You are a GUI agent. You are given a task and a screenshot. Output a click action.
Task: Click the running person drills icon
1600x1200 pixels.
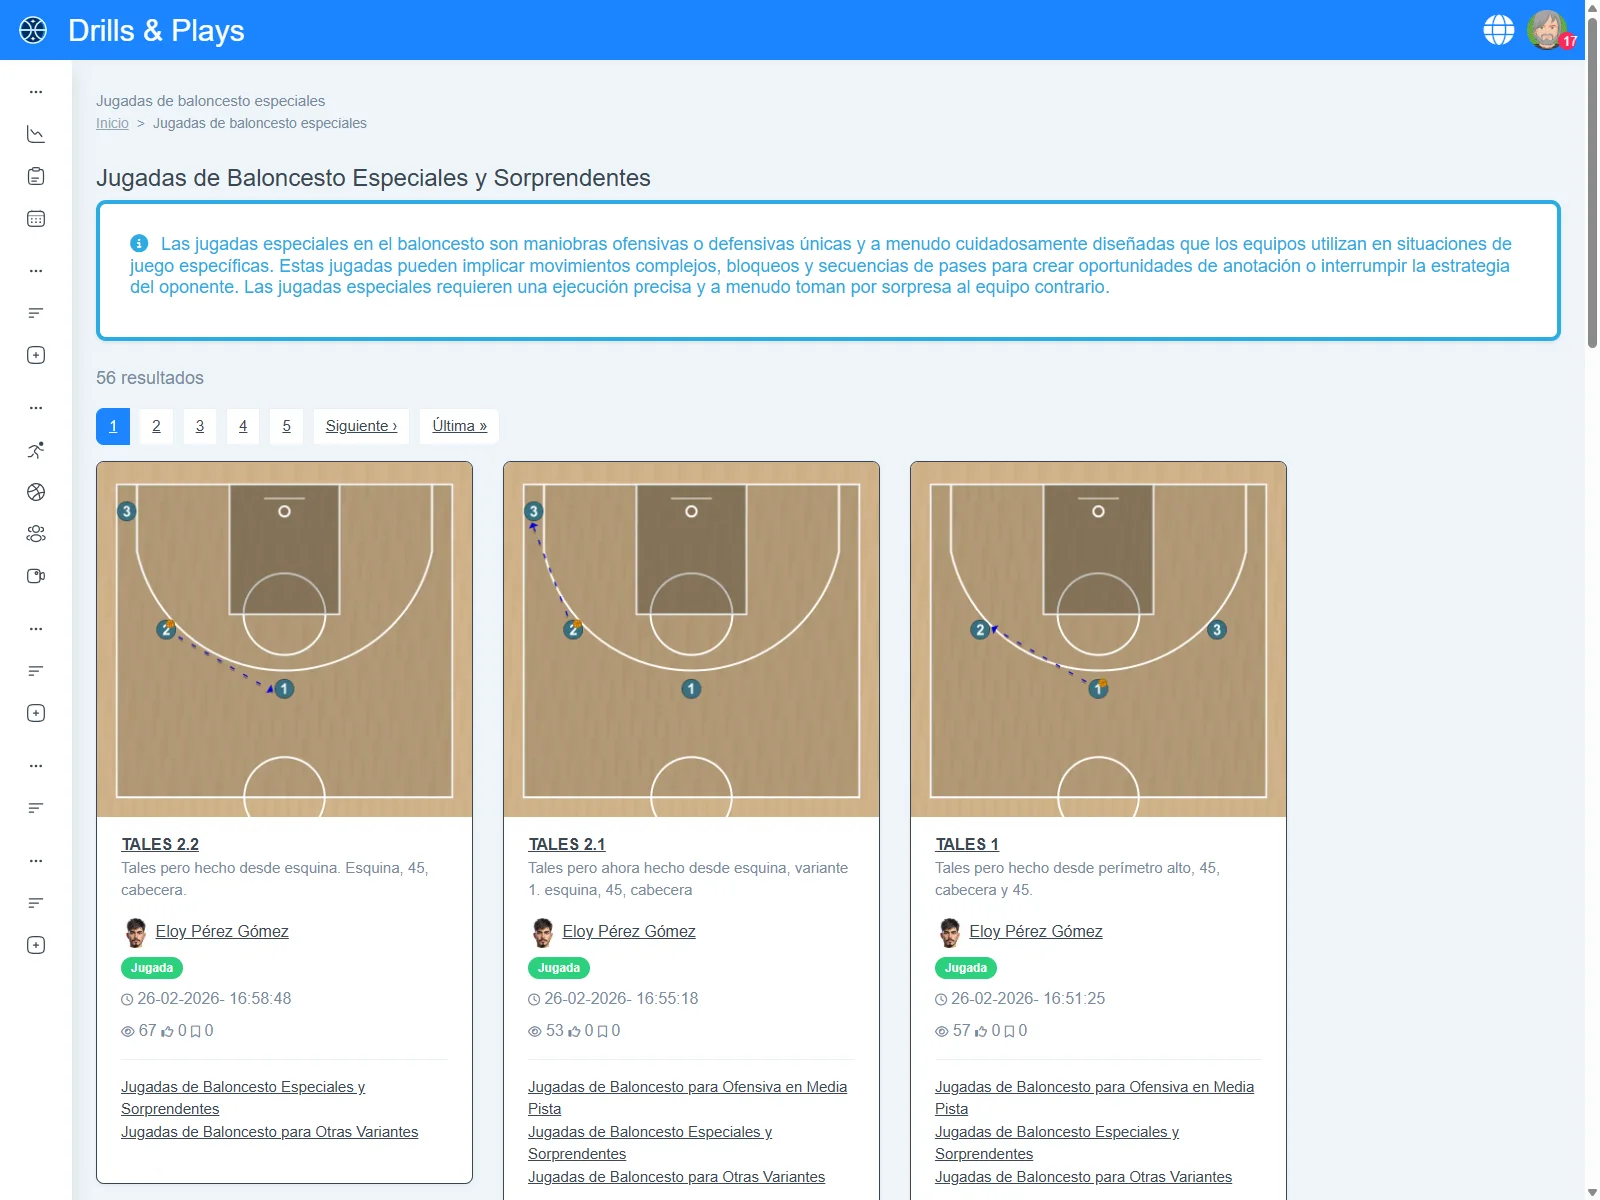(x=36, y=449)
